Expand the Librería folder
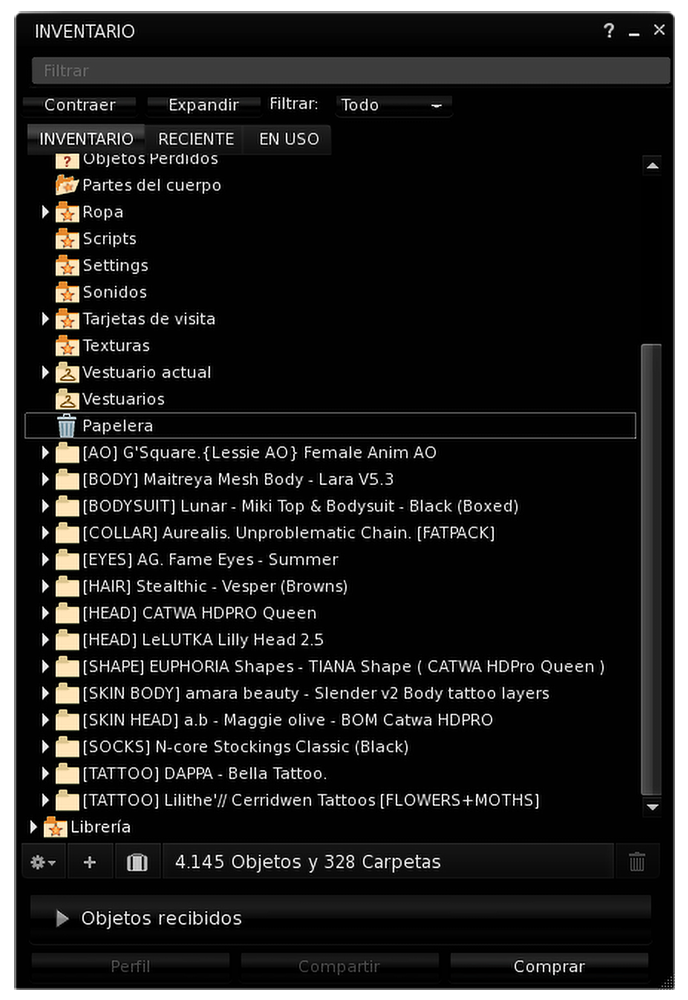Image resolution: width=688 pixels, height=1000 pixels. (x=34, y=827)
